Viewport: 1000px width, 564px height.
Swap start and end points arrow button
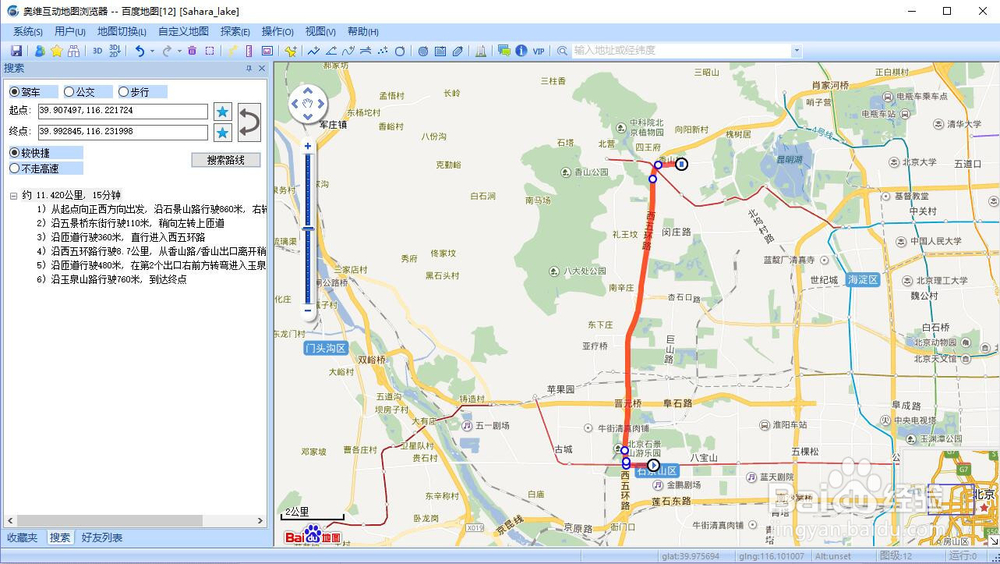(x=249, y=122)
